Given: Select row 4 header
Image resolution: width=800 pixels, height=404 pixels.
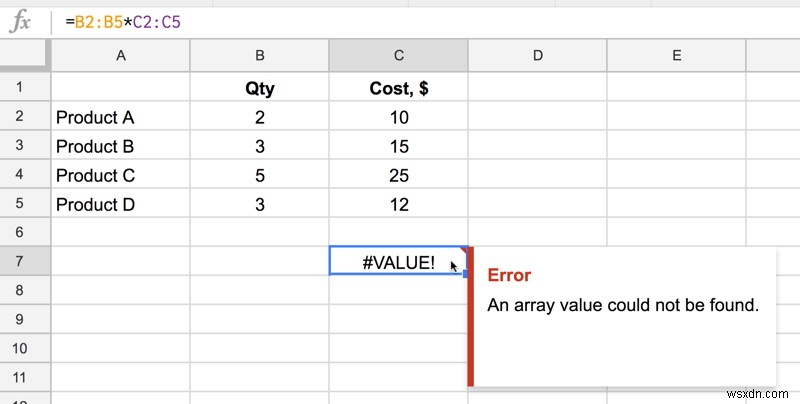Looking at the screenshot, I should coord(26,174).
